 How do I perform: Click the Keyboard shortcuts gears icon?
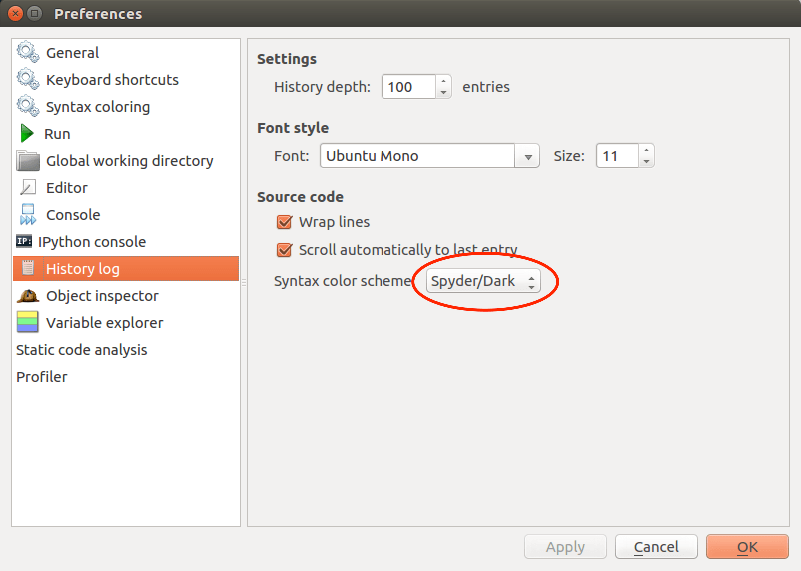[28, 80]
